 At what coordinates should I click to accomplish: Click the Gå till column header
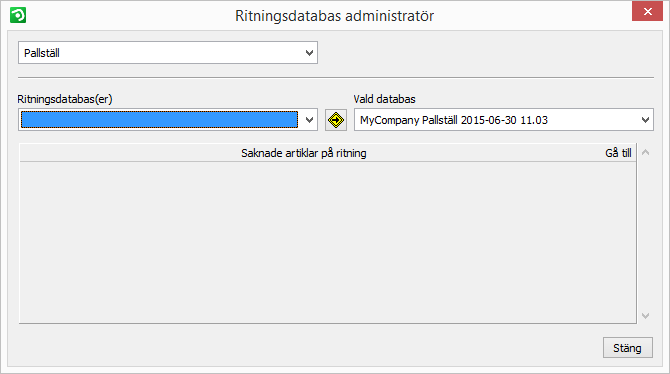618,153
